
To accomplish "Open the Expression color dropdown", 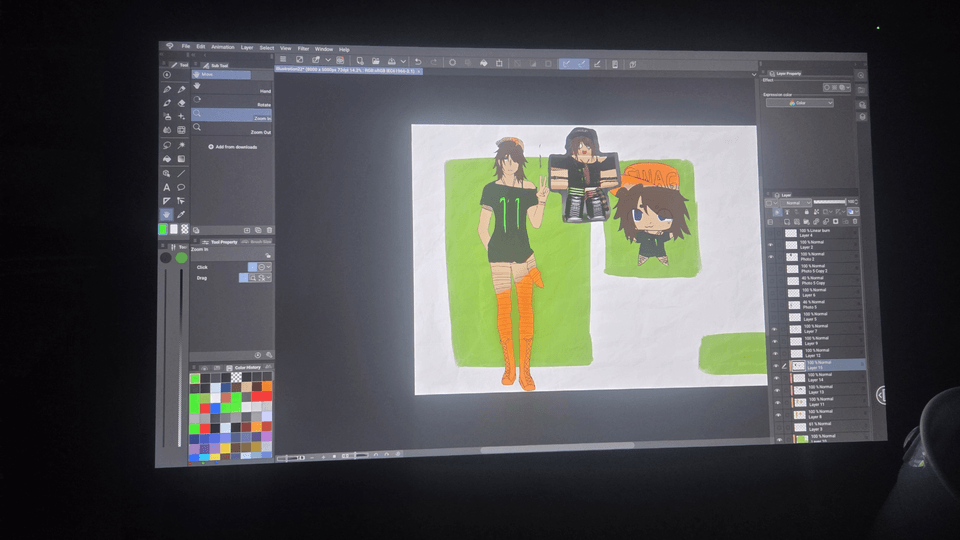I will click(799, 103).
